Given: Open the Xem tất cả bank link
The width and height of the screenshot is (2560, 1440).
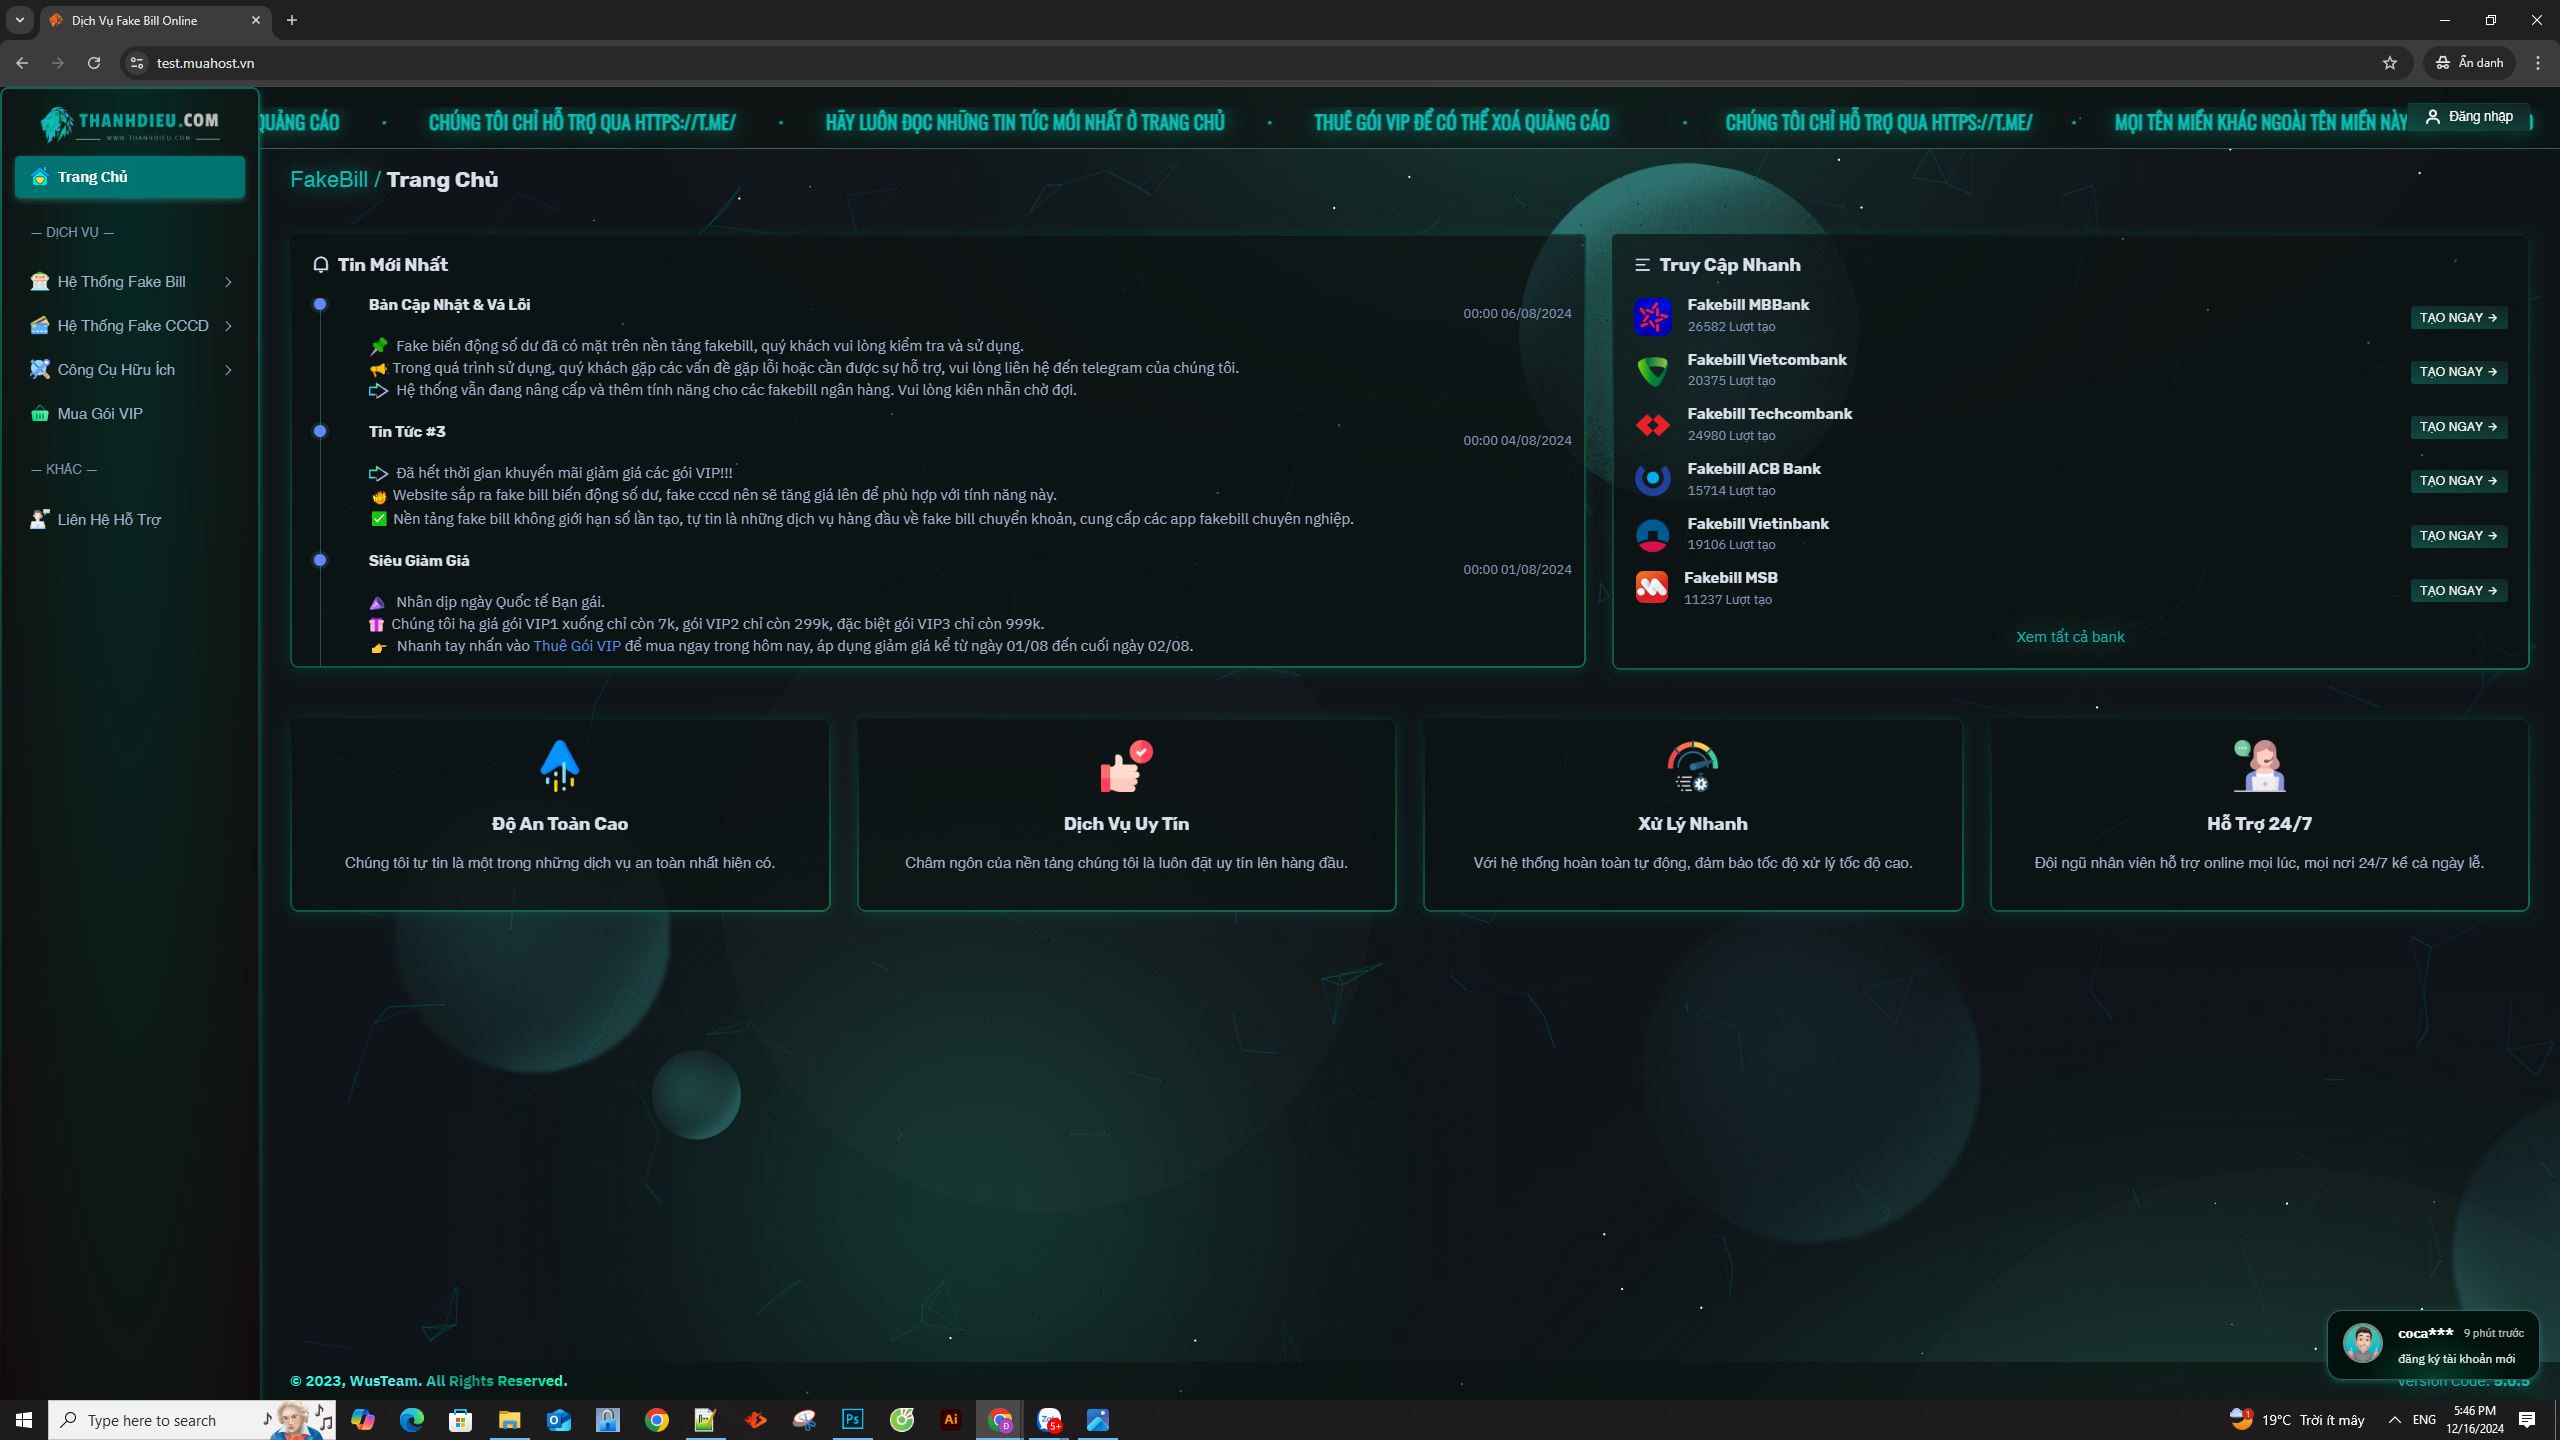Looking at the screenshot, I should [2069, 637].
